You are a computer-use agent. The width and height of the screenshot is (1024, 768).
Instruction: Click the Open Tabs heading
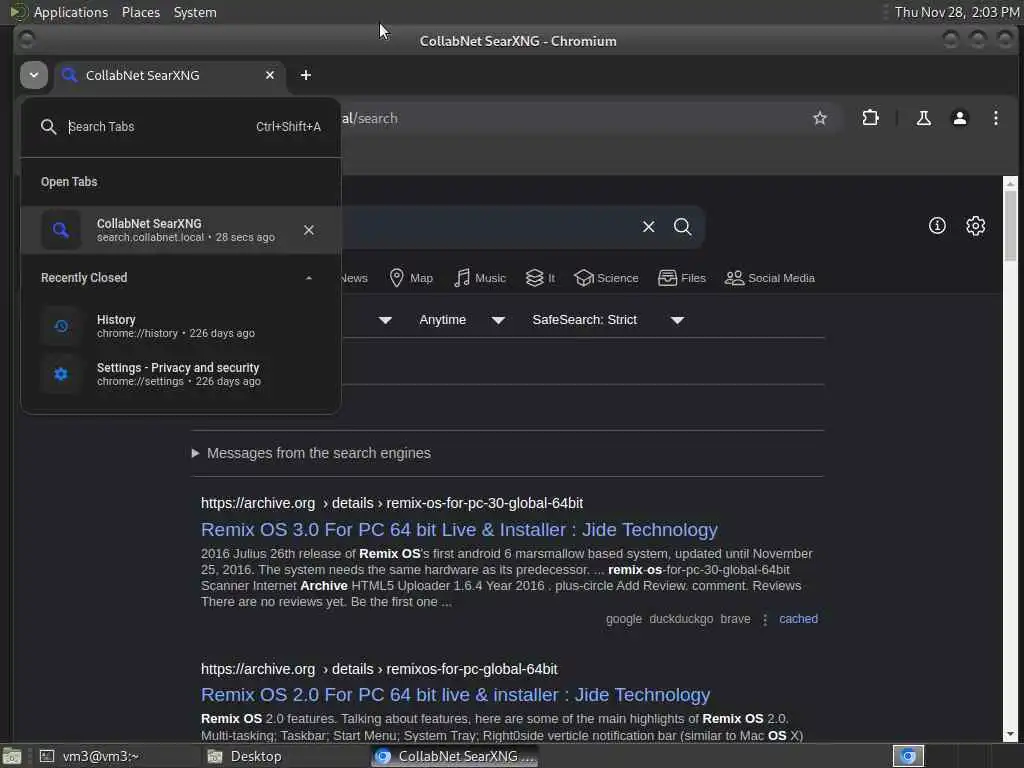pos(69,182)
